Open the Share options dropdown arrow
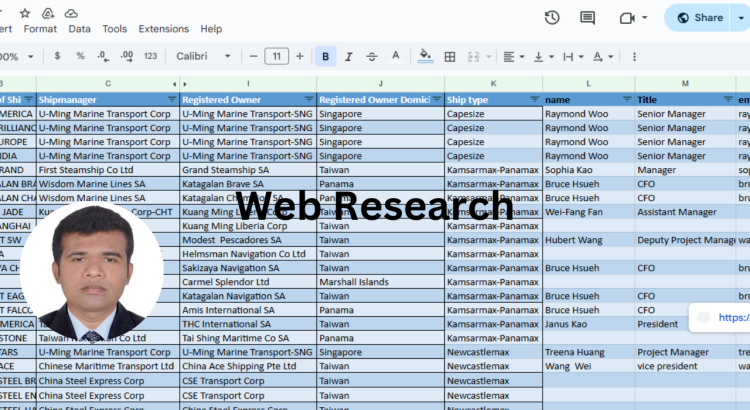The width and height of the screenshot is (750, 410). point(740,18)
